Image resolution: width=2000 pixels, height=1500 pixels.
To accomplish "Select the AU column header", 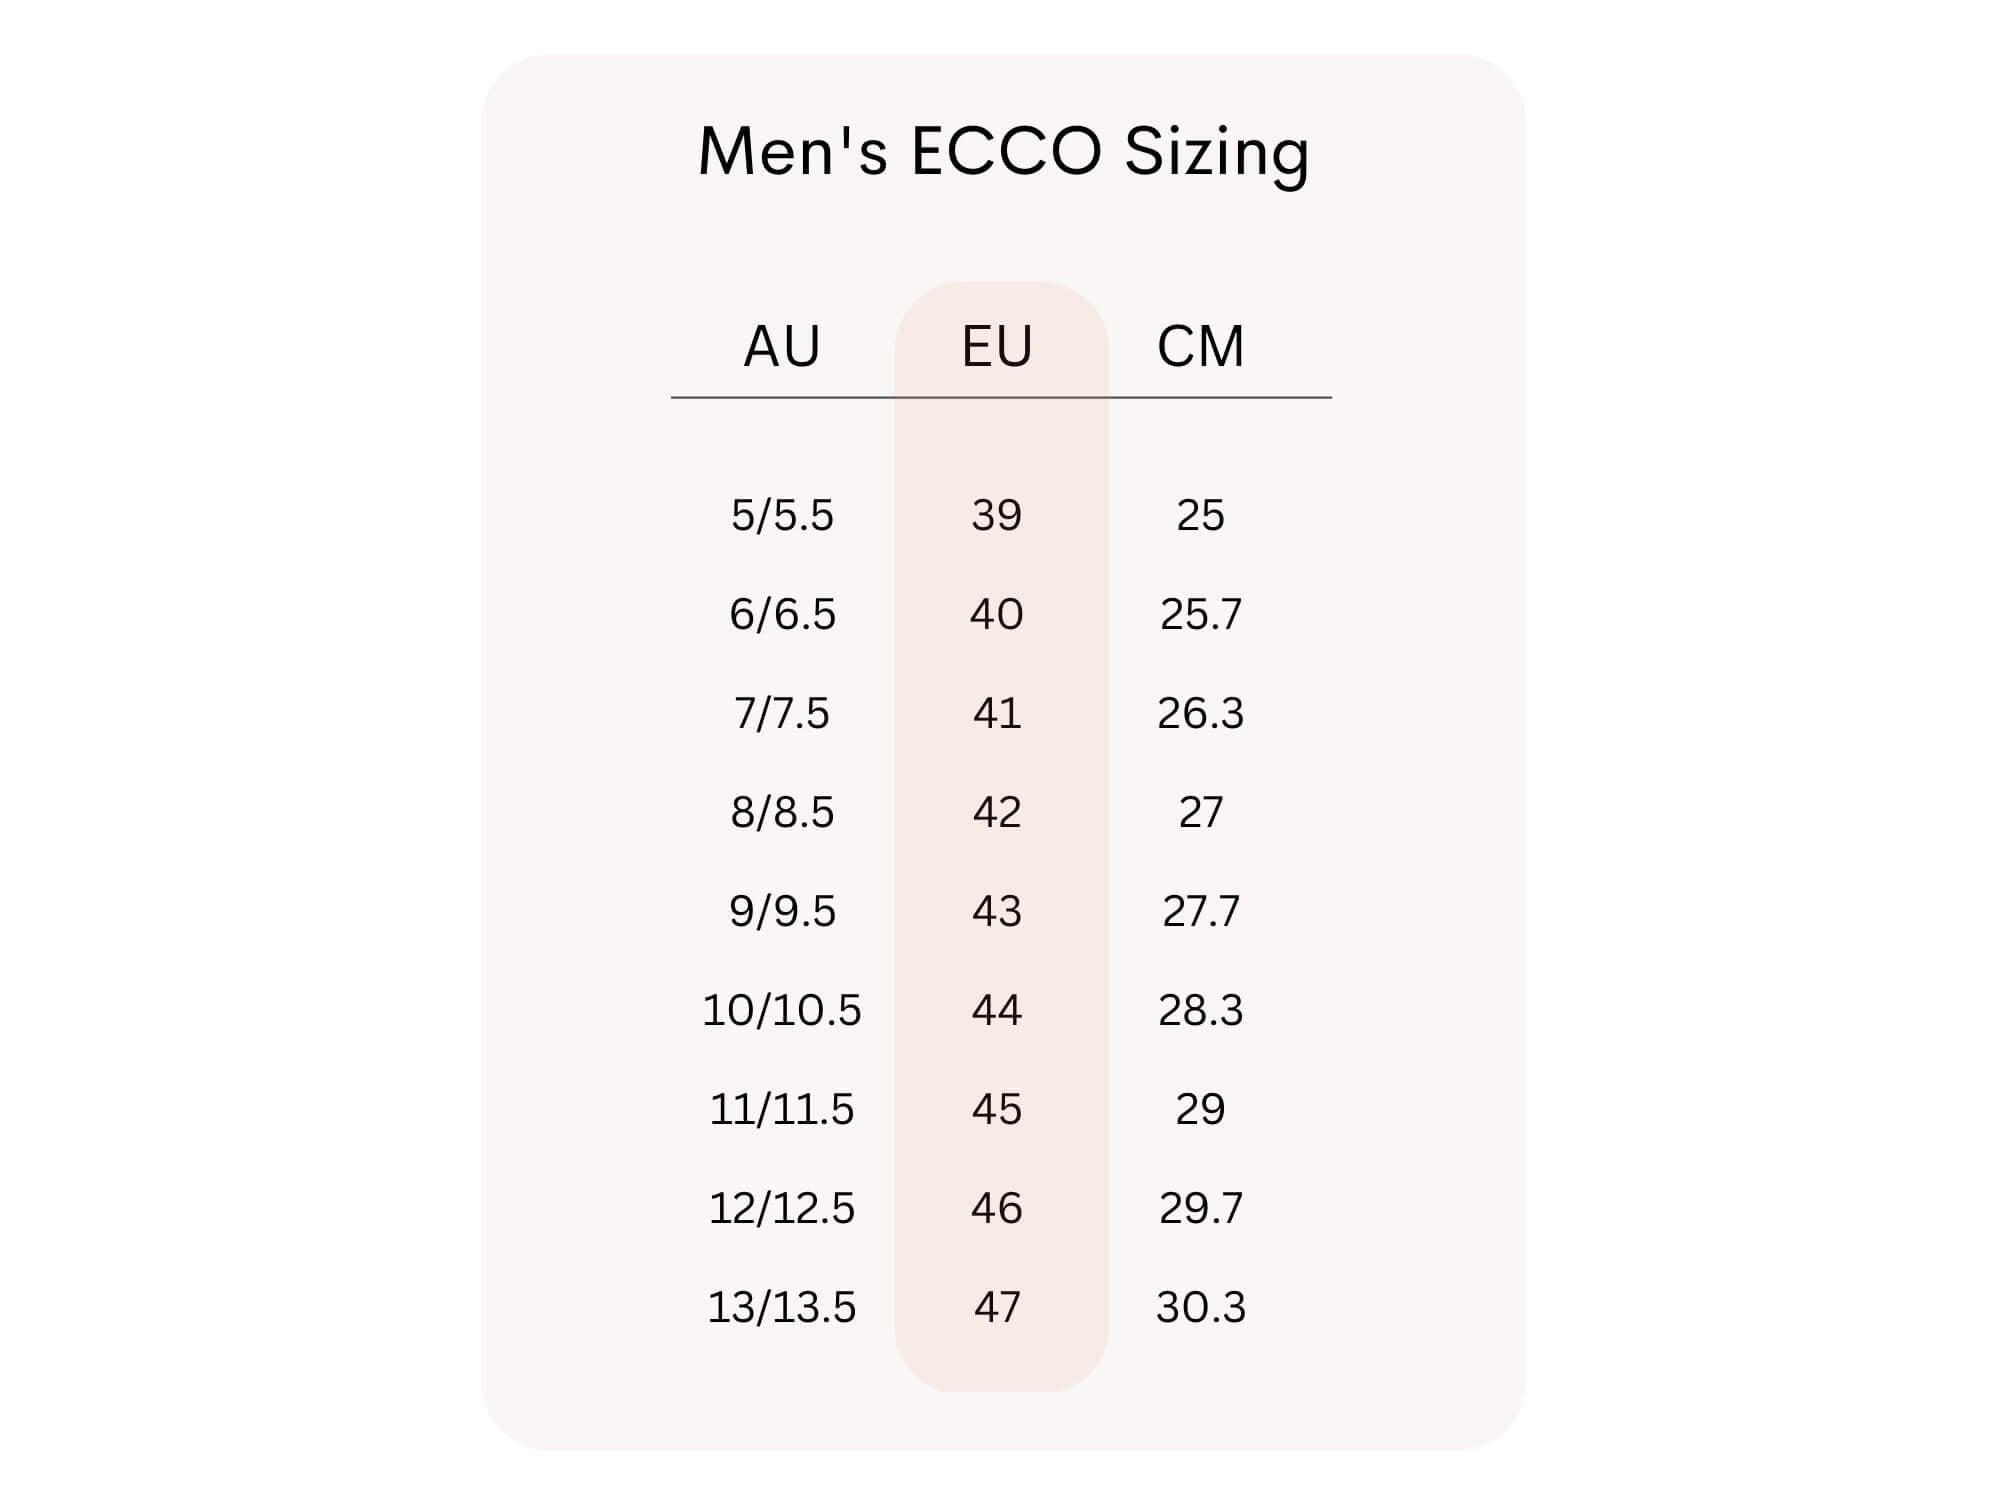I will coord(782,347).
